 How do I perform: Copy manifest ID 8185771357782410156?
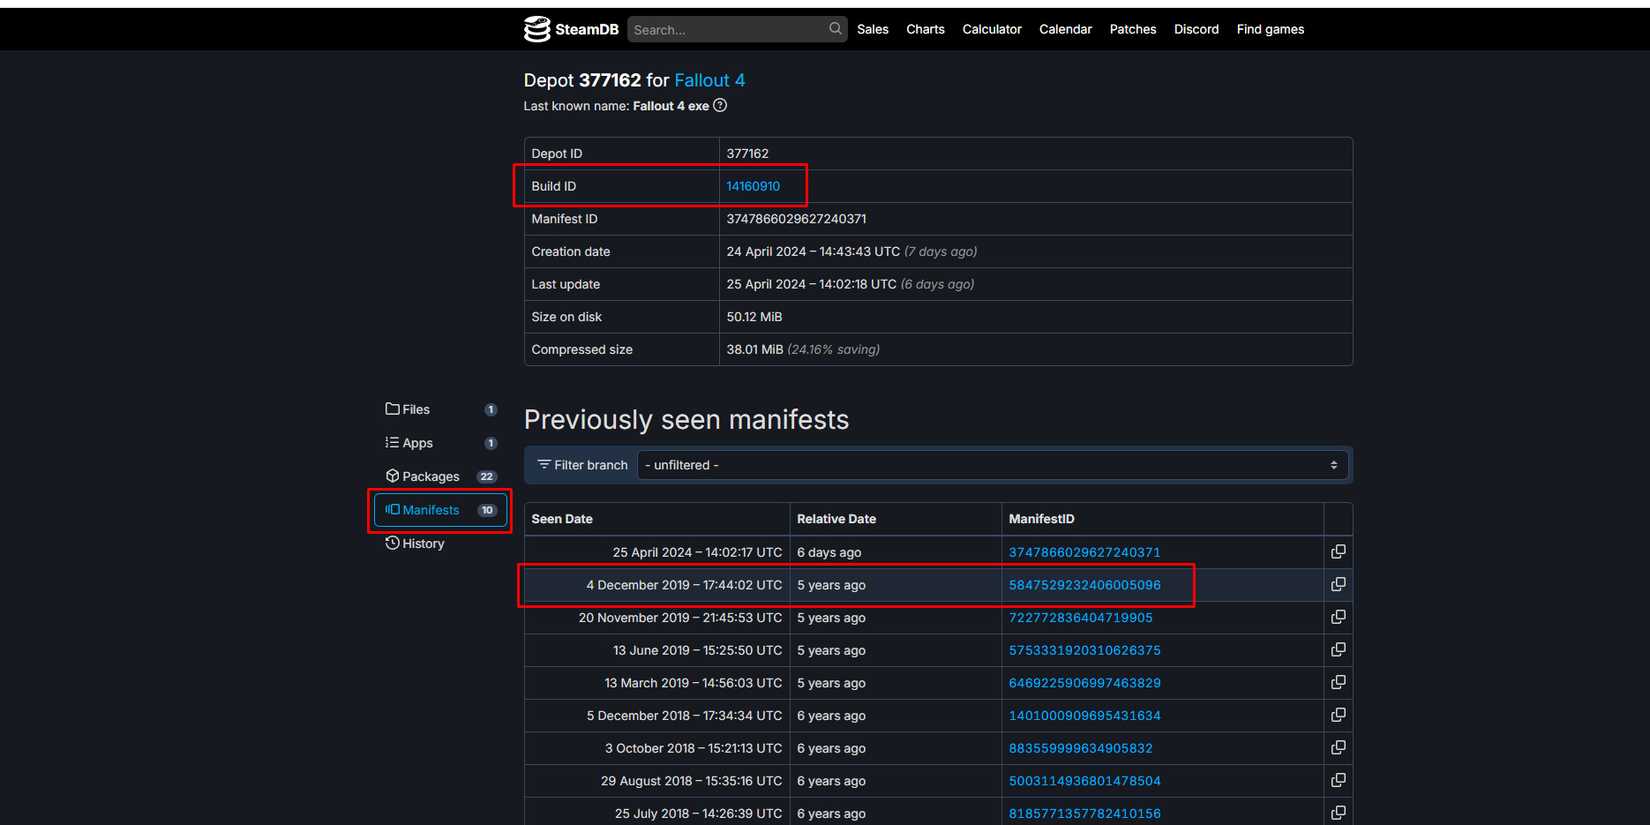point(1338,813)
